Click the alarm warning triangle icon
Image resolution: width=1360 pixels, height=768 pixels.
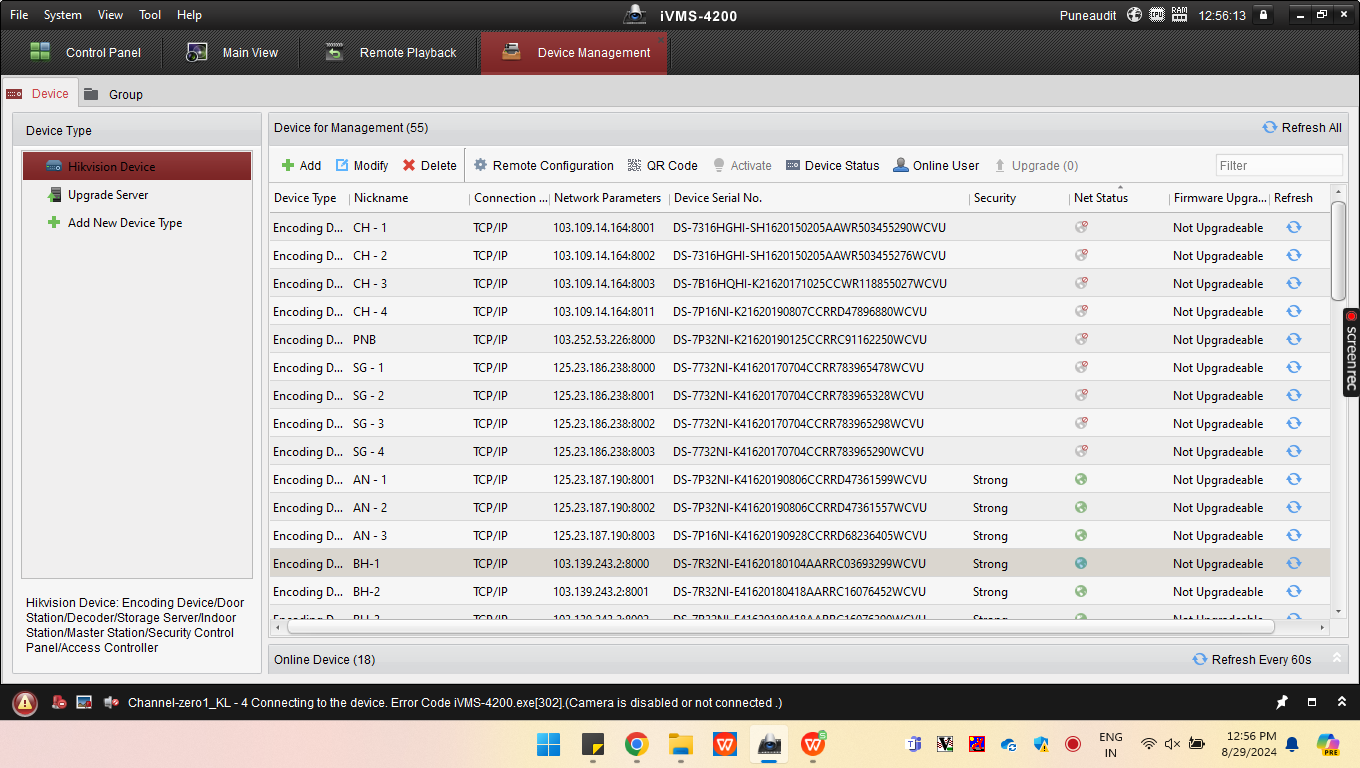(x=25, y=703)
